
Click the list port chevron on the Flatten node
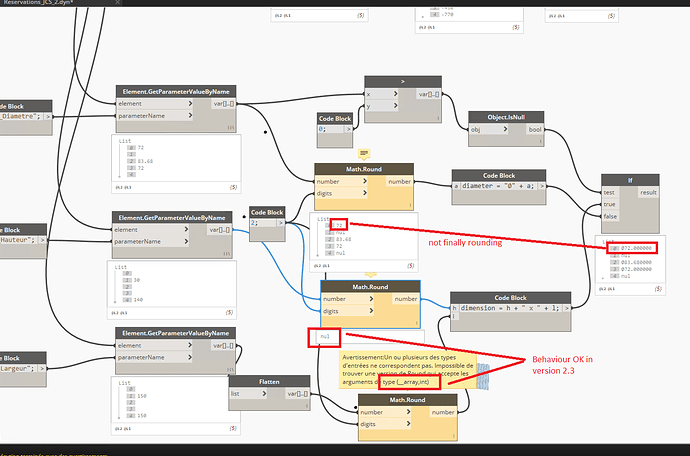264,393
